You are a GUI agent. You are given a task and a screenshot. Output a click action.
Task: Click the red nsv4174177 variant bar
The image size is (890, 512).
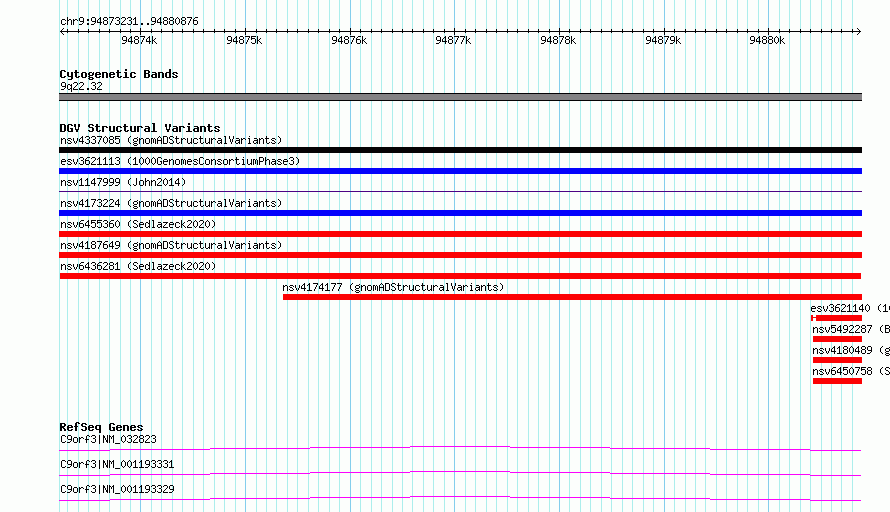coord(572,297)
